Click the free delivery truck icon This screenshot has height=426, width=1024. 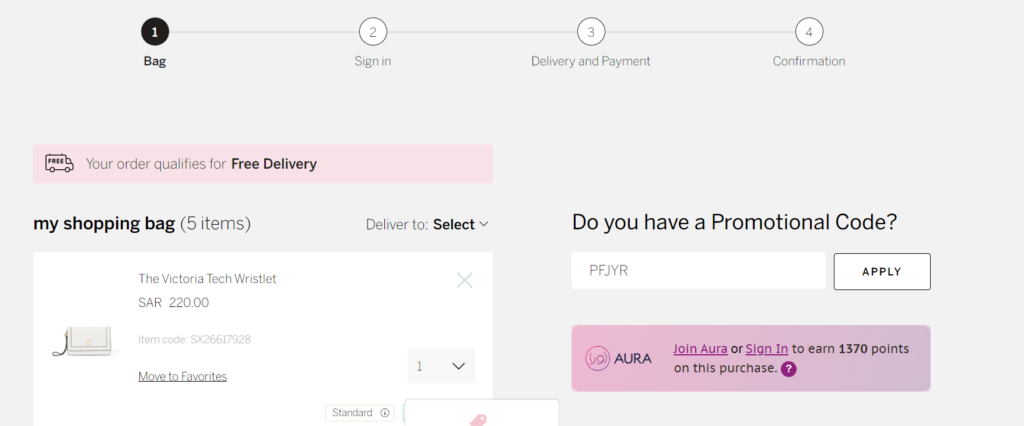point(59,163)
